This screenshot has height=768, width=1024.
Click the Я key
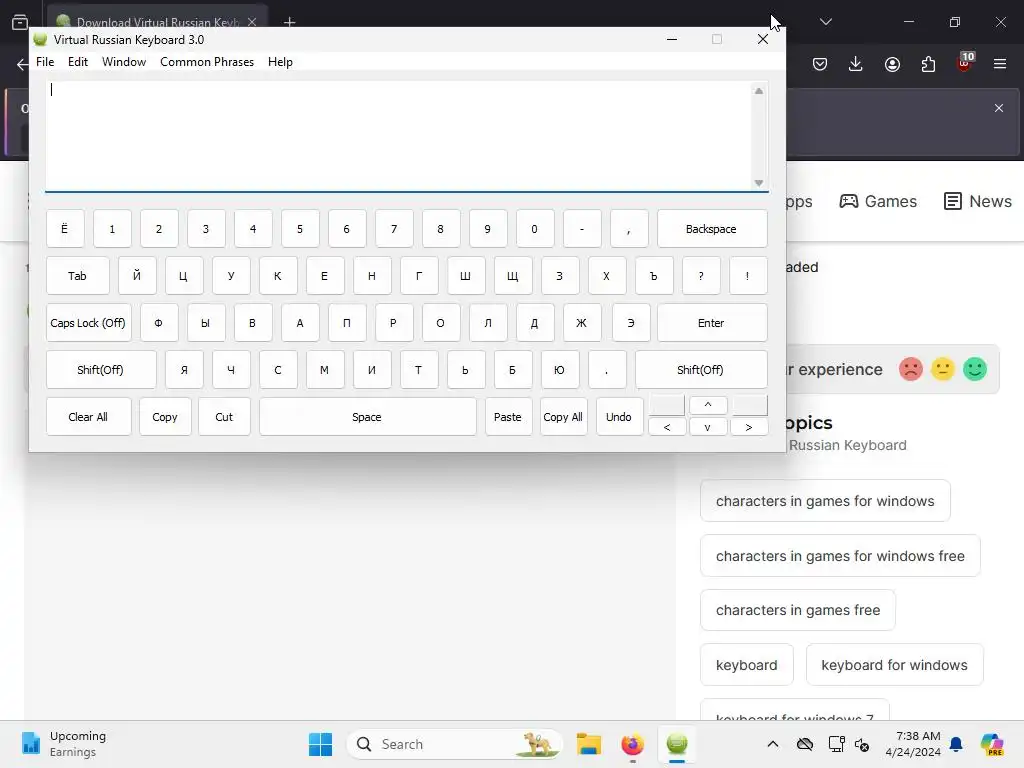184,370
